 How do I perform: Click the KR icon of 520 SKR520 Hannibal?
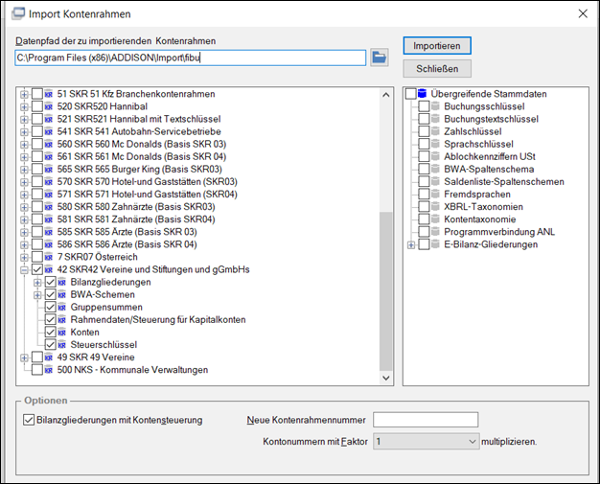[49, 107]
